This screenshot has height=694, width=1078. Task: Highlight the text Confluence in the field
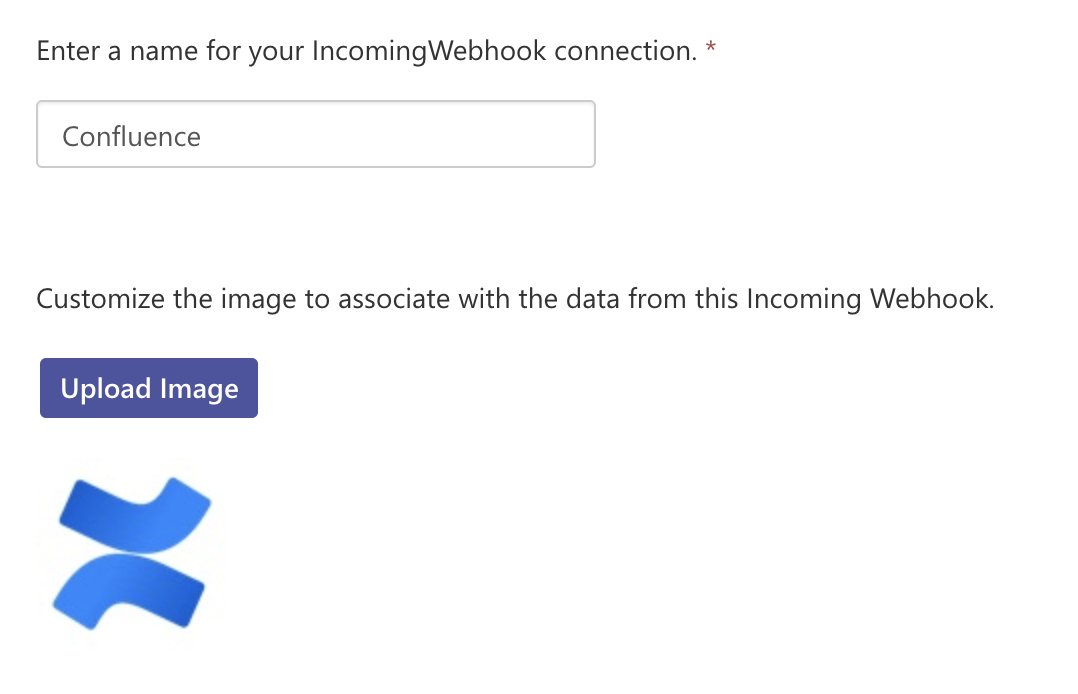(131, 136)
